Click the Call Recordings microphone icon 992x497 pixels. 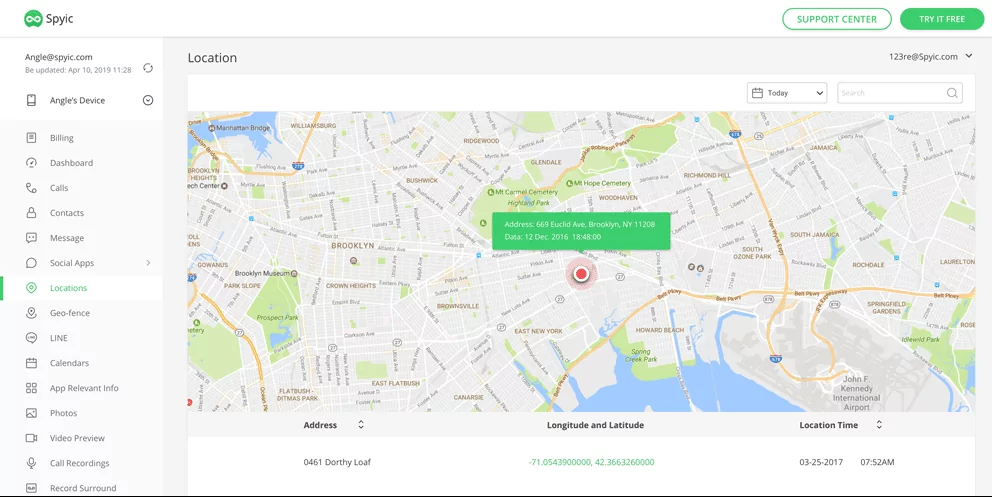pyautogui.click(x=31, y=463)
